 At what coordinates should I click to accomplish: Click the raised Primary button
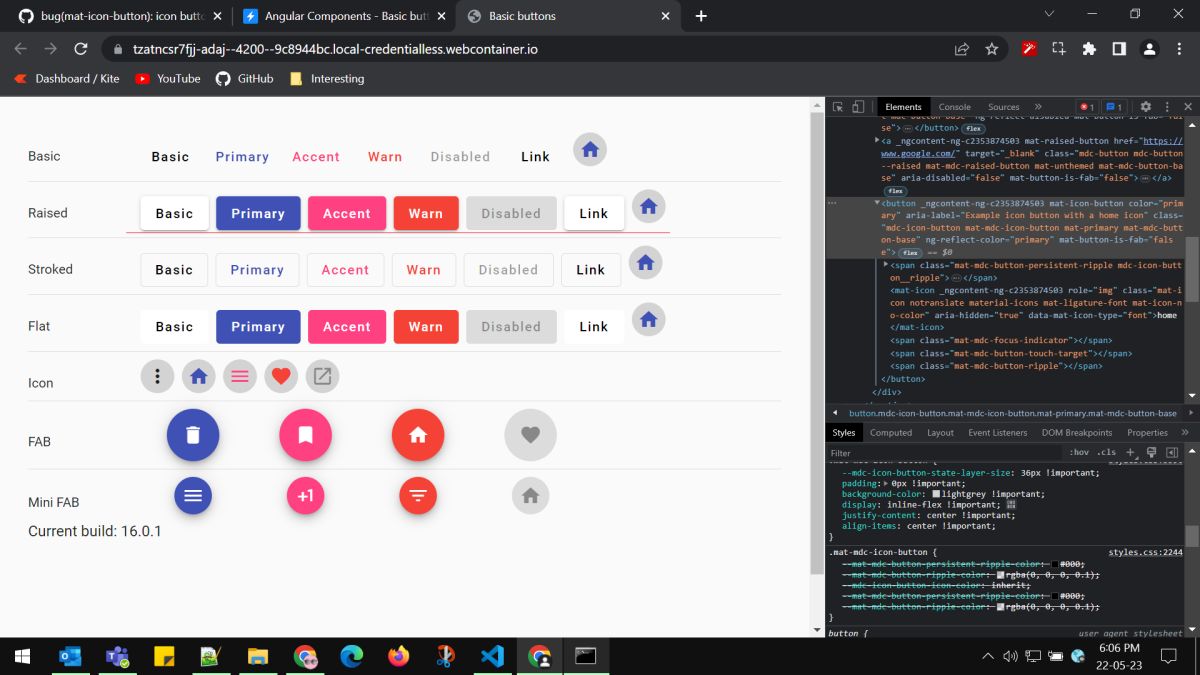click(258, 213)
